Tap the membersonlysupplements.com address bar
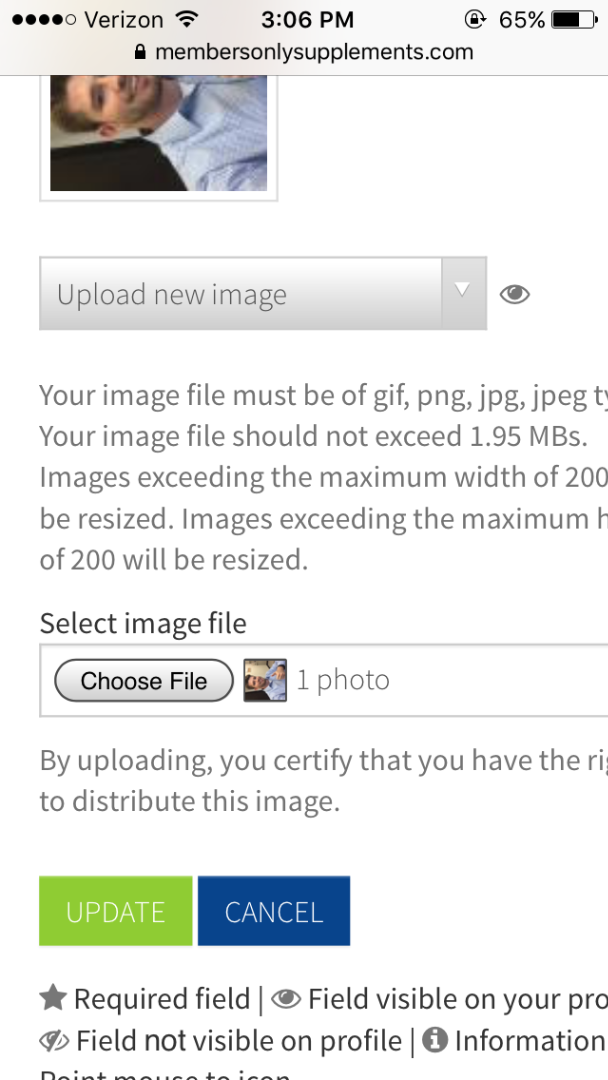The height and width of the screenshot is (1080, 608). (304, 52)
